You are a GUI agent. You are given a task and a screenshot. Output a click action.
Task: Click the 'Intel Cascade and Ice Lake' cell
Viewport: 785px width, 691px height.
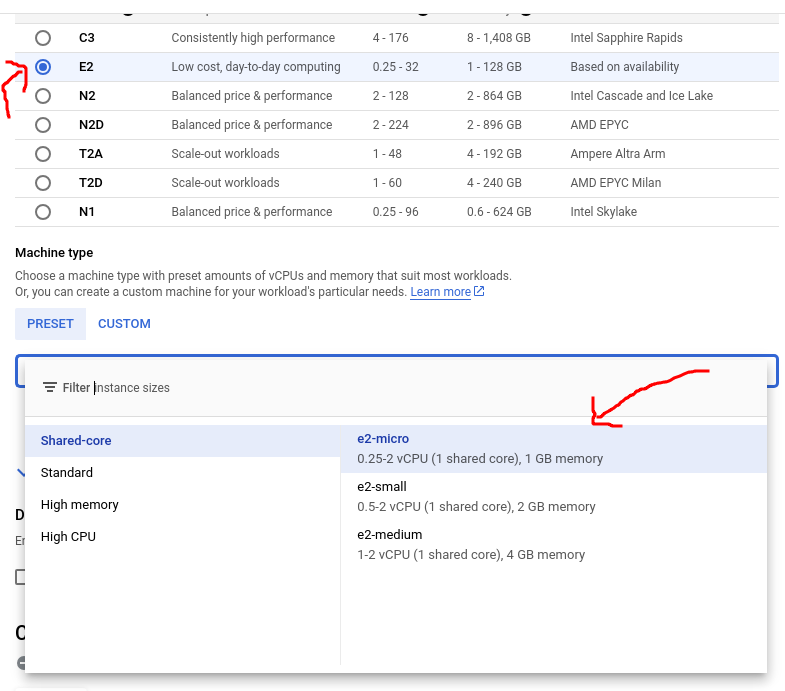(641, 96)
